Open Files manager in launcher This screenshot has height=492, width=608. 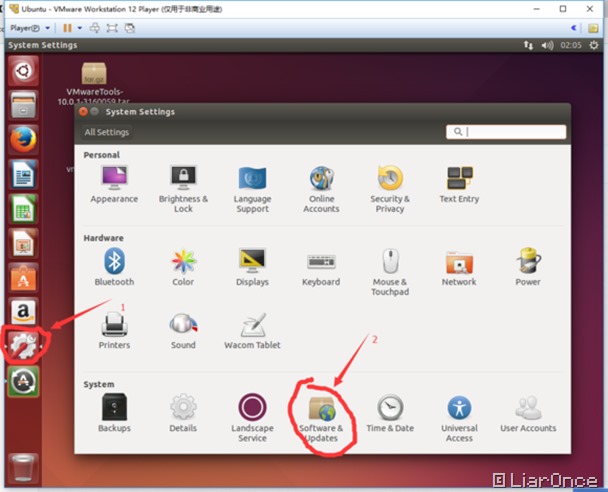(x=23, y=105)
